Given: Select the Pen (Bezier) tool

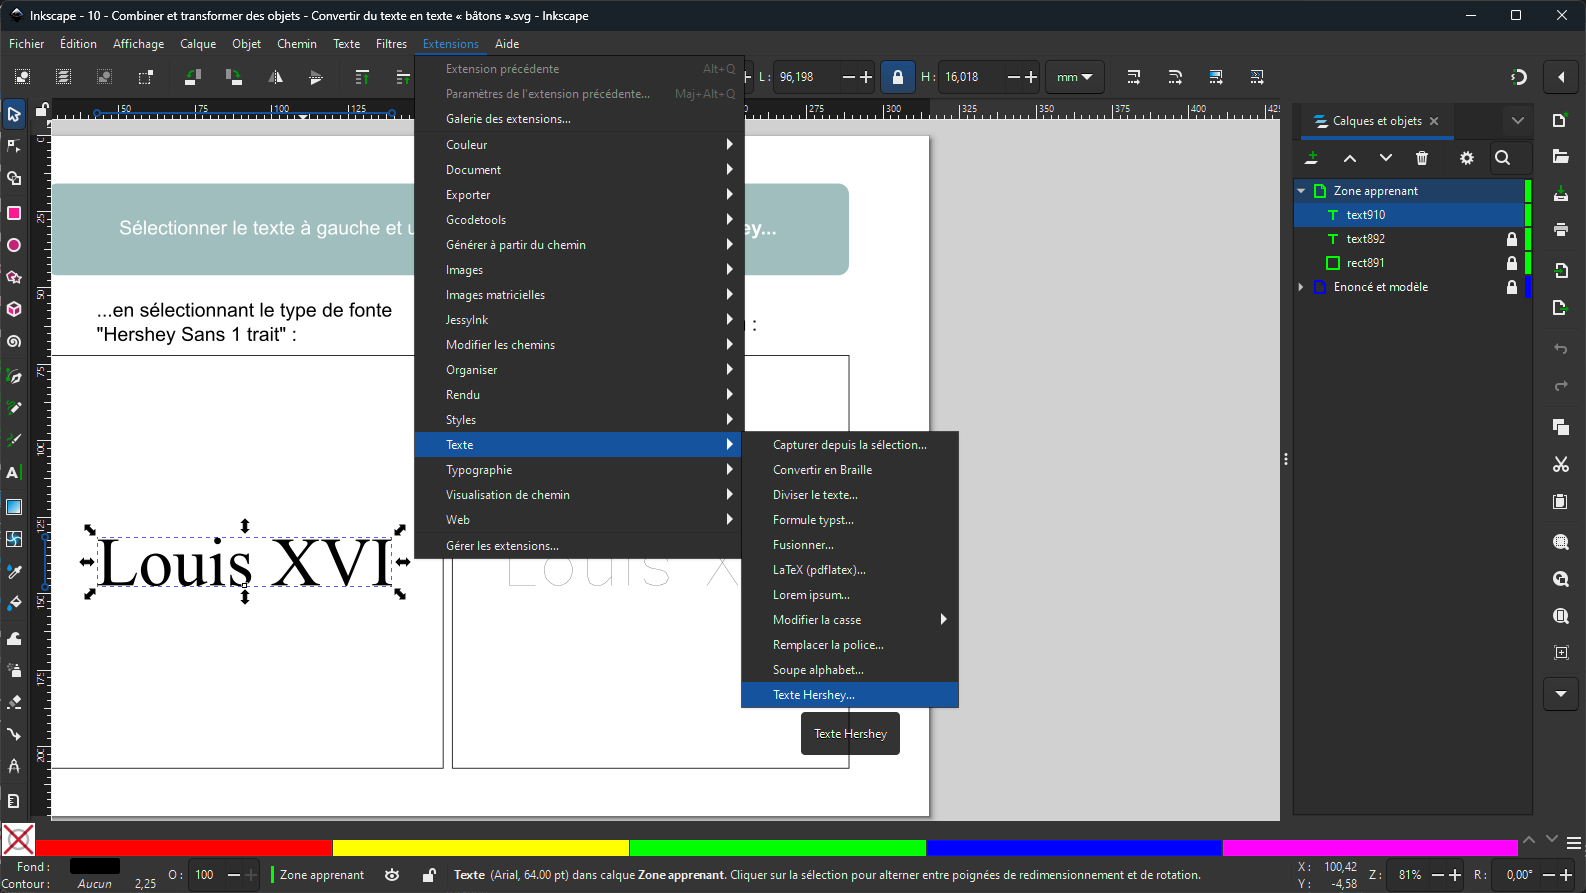Looking at the screenshot, I should click(x=14, y=376).
